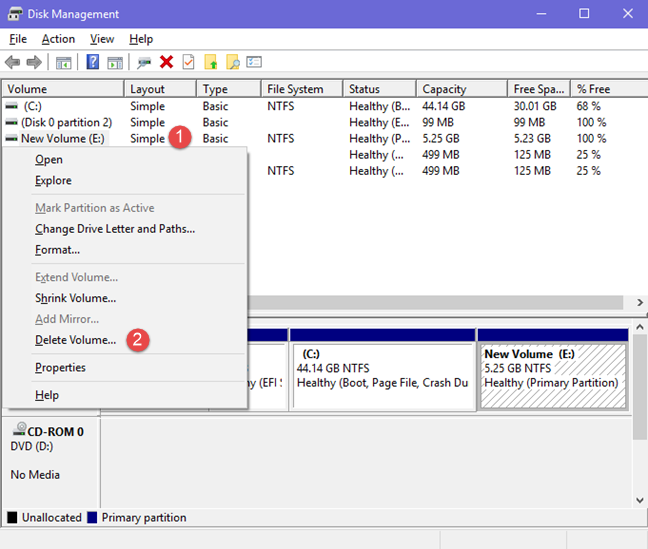Click the vertical scrollbar thumb in disk pane
Viewport: 648px width, 549px height.
pyautogui.click(x=640, y=387)
